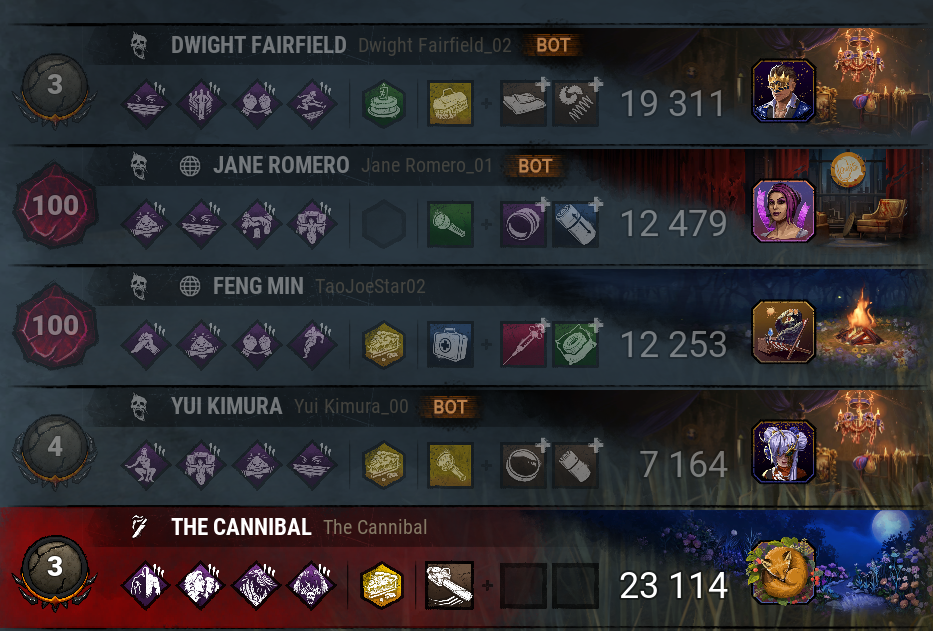Open Dwight Fairfield's masked character portrait
Screen dimensions: 933x631
(x=784, y=91)
